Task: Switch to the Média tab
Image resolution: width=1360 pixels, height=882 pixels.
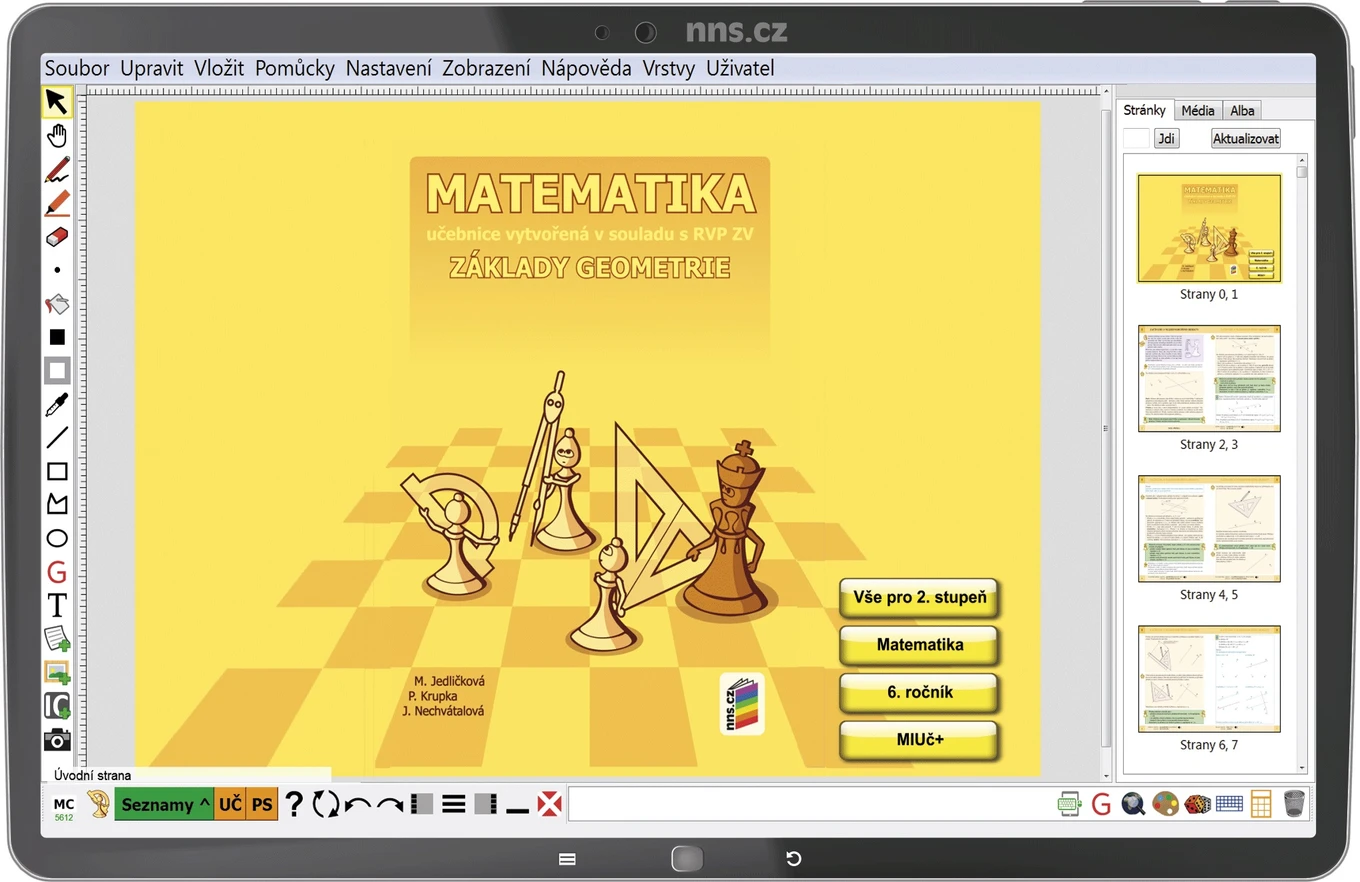Action: [1198, 111]
